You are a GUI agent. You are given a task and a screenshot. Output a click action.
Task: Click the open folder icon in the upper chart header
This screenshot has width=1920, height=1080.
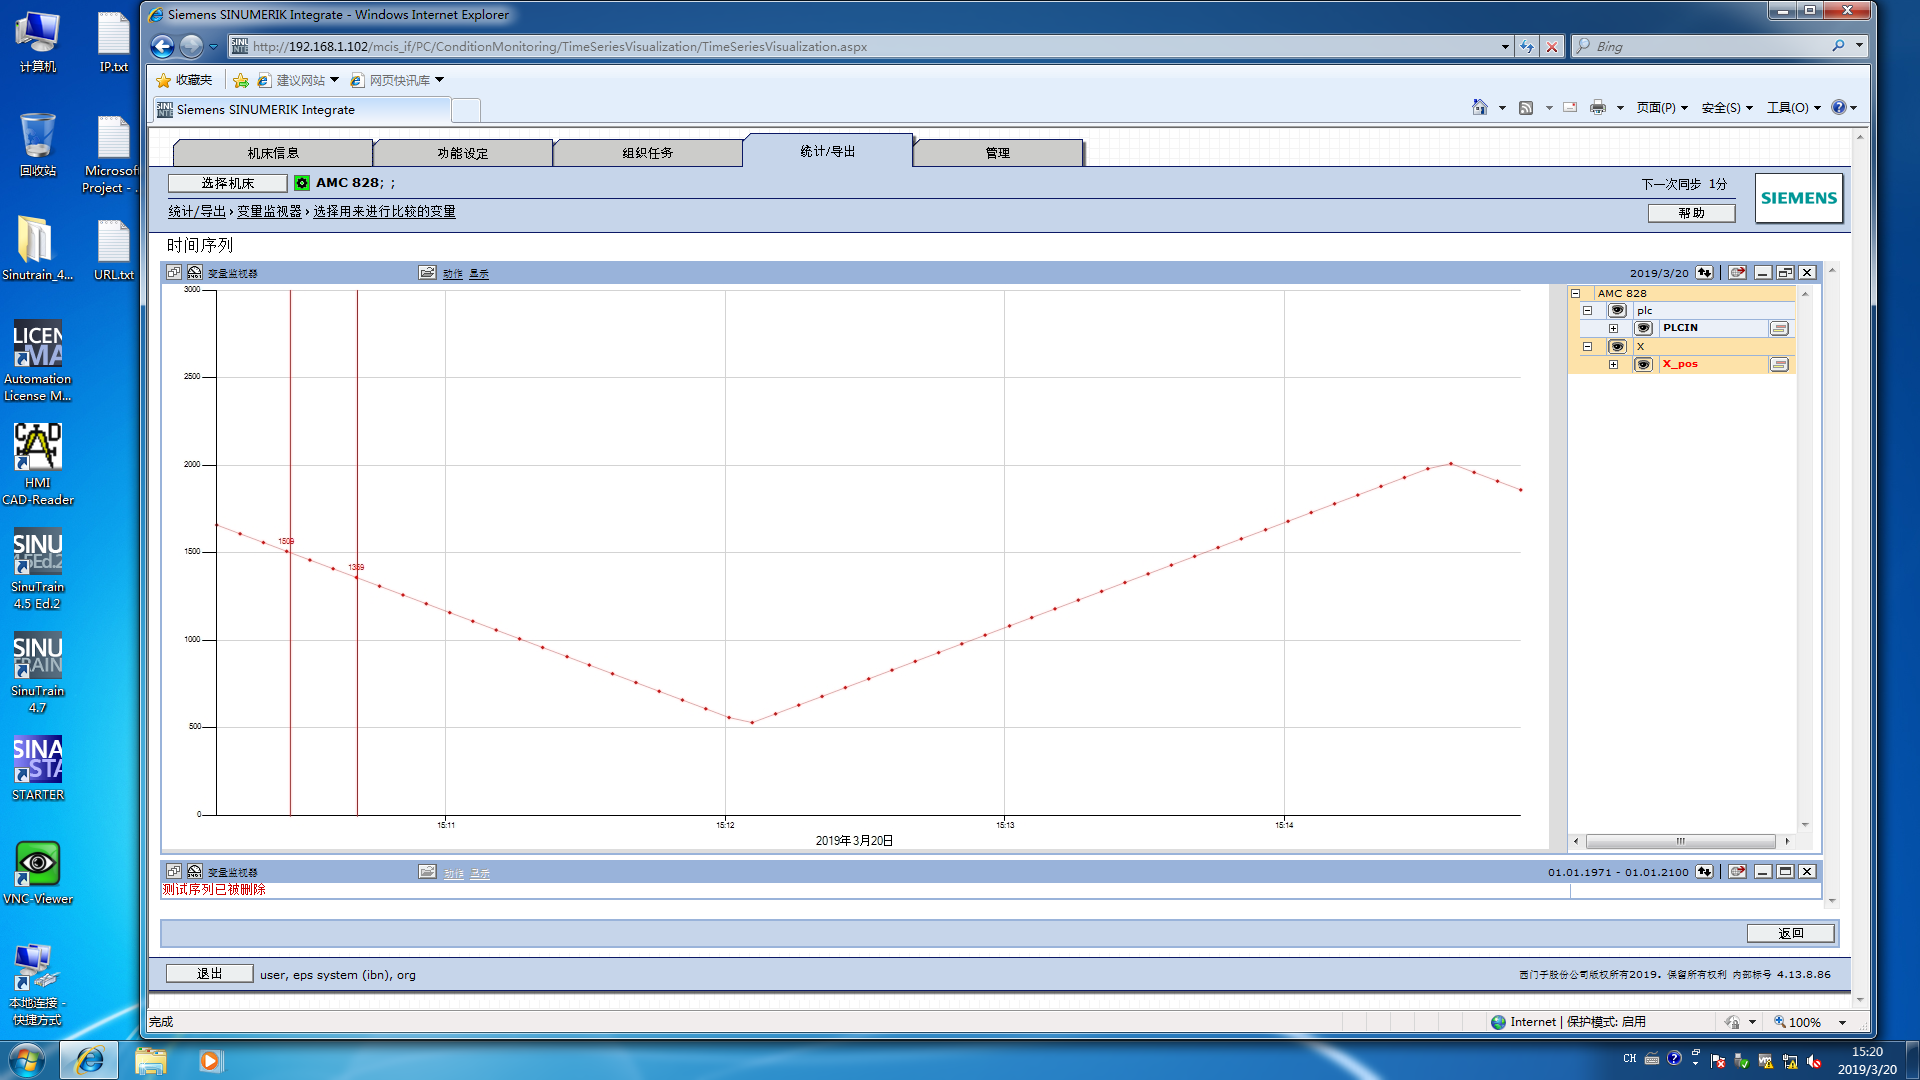[x=427, y=272]
